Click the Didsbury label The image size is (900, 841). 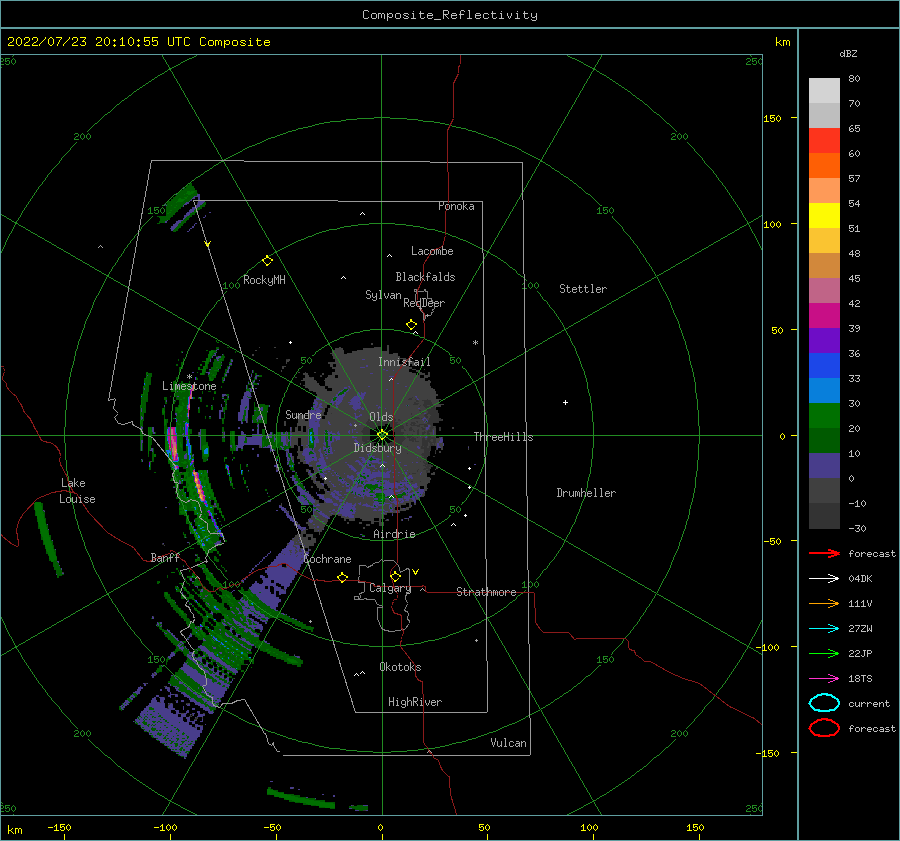(x=378, y=448)
